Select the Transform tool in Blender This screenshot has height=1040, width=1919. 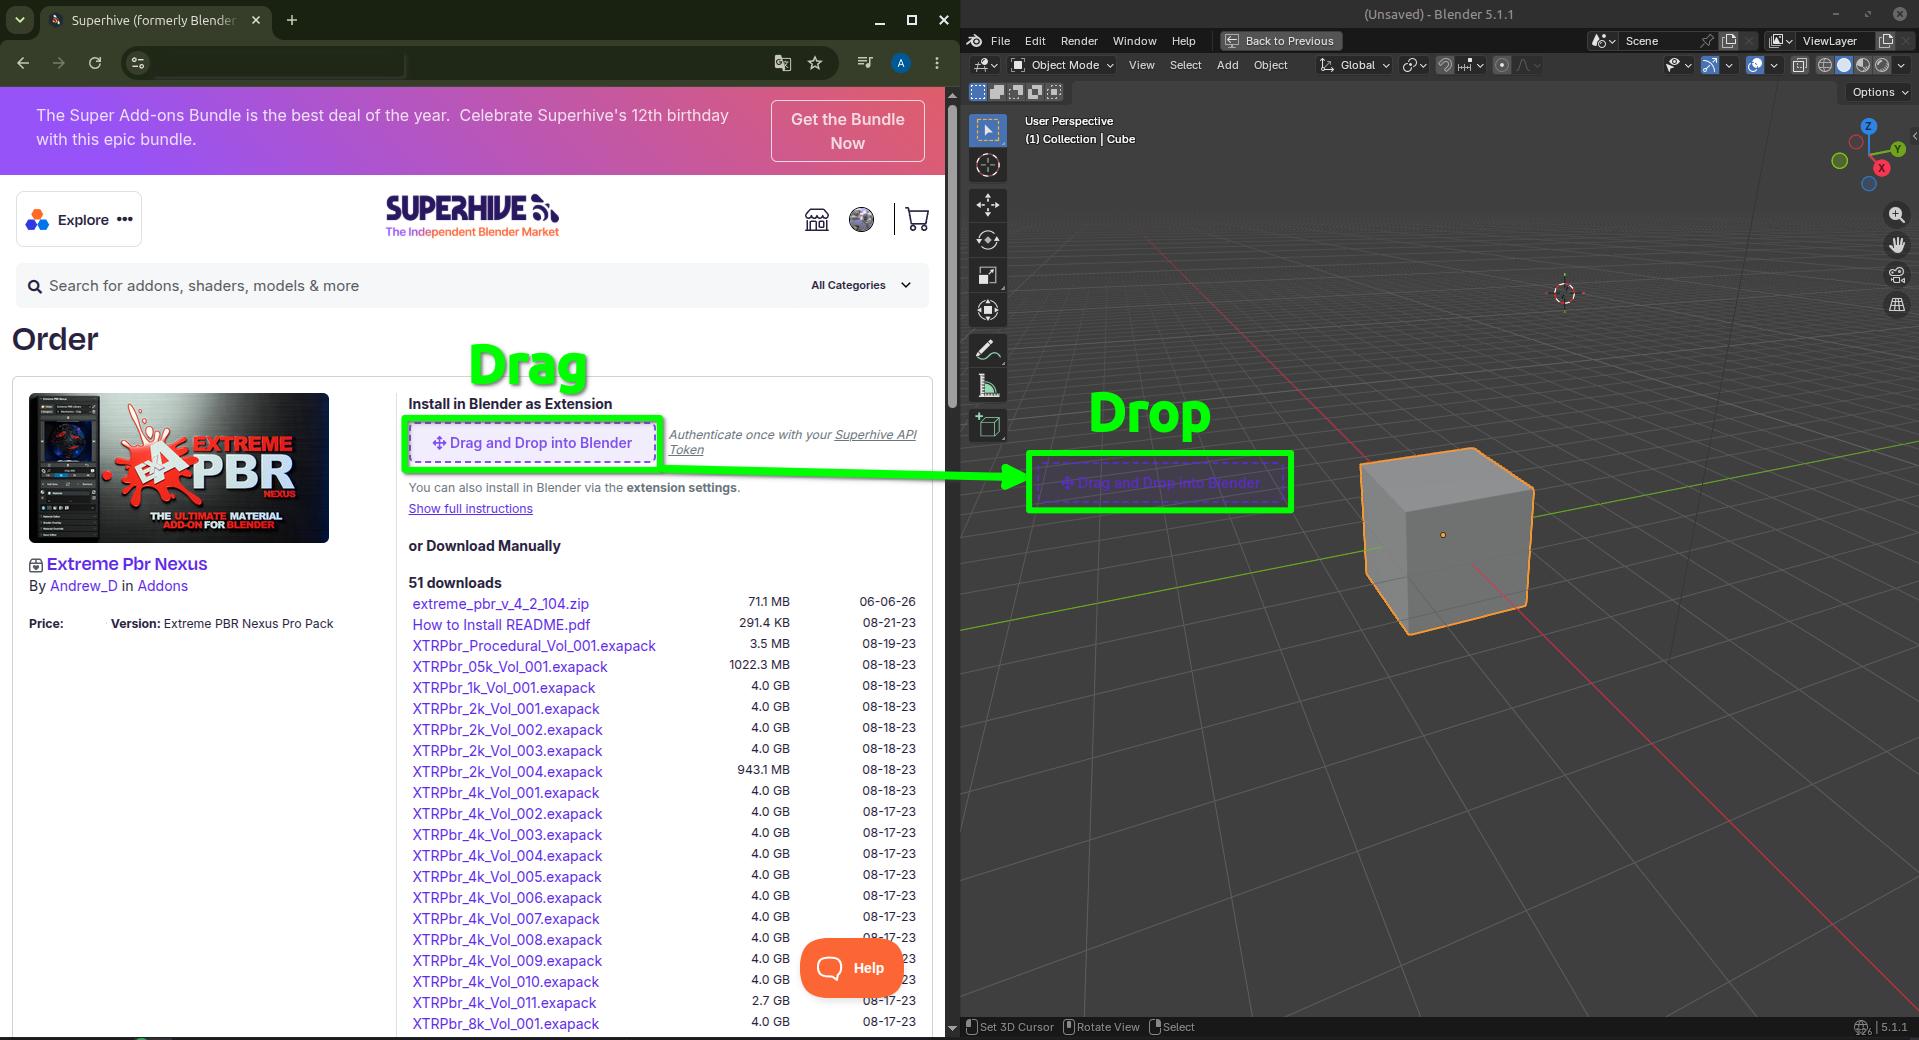(988, 310)
